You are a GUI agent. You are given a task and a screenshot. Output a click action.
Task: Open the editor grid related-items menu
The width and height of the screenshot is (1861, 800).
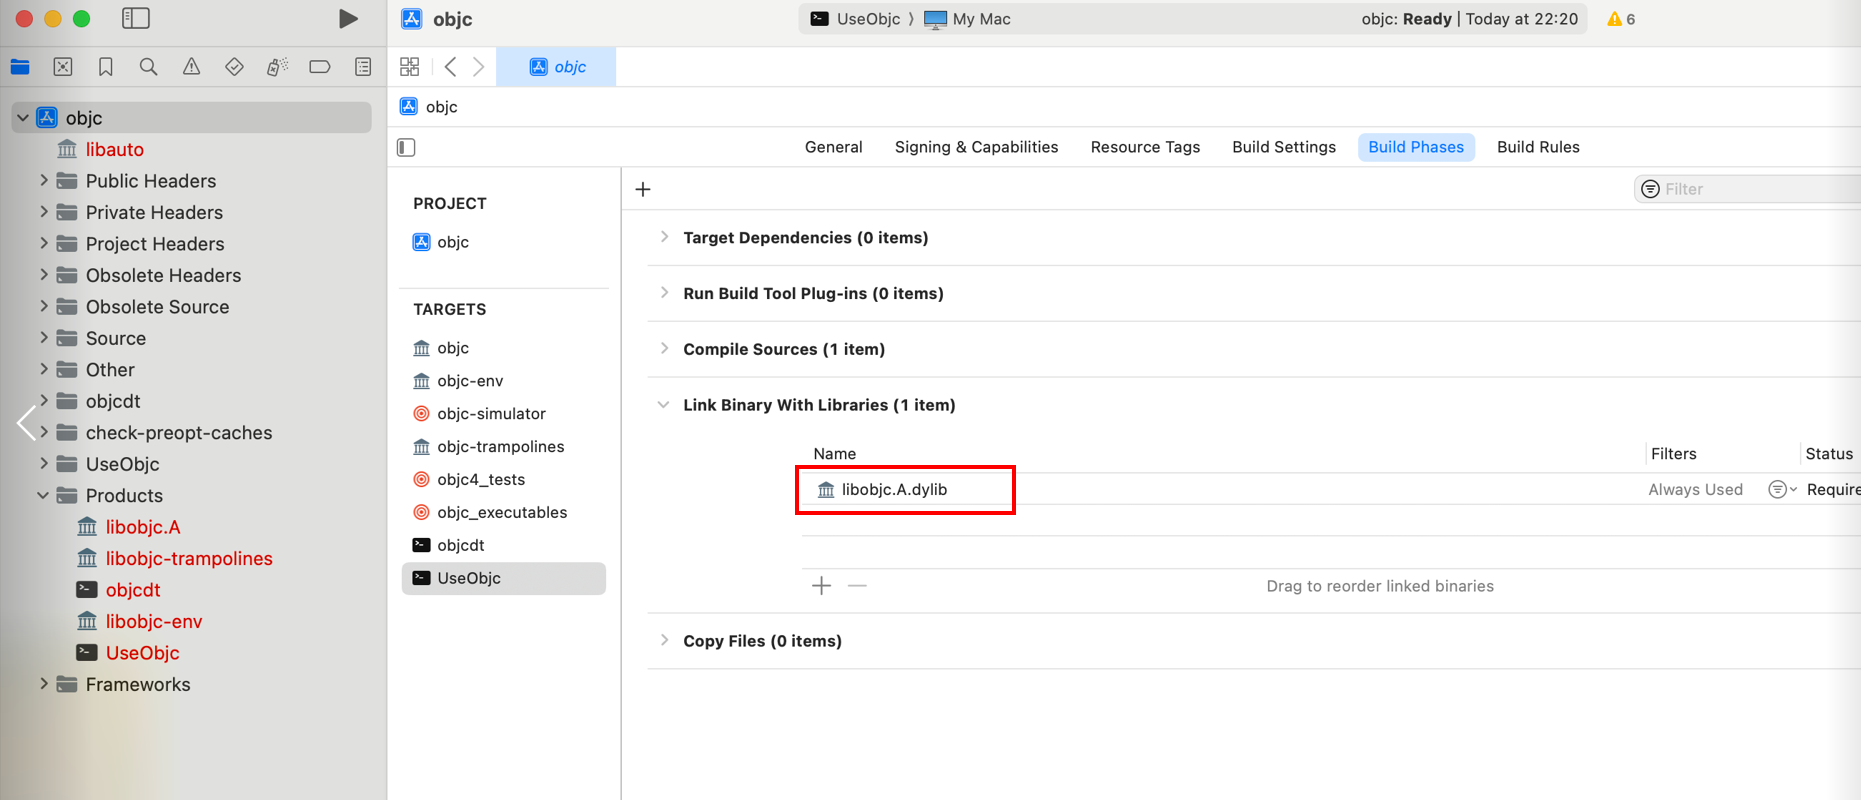tap(409, 67)
